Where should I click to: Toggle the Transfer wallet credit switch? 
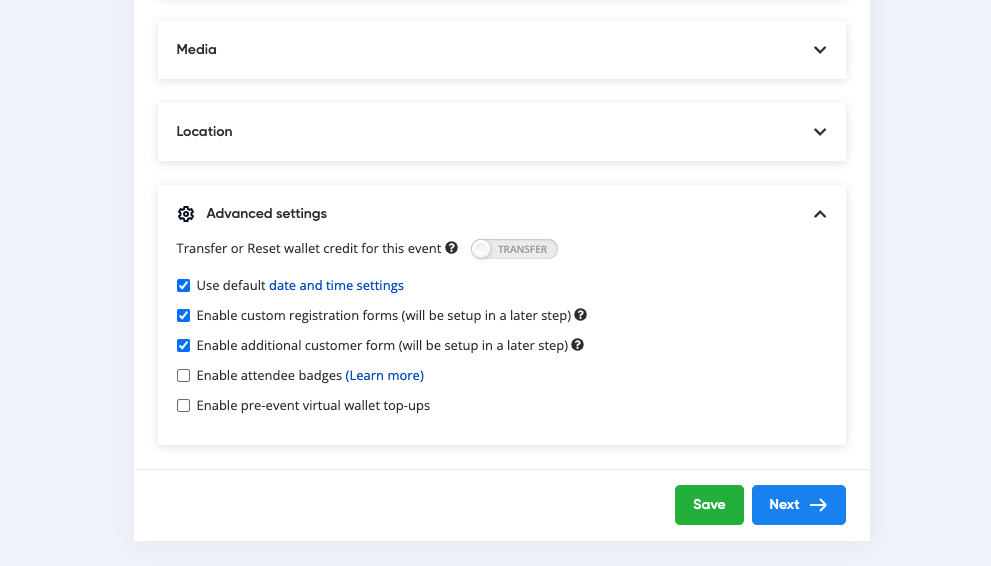pos(514,249)
